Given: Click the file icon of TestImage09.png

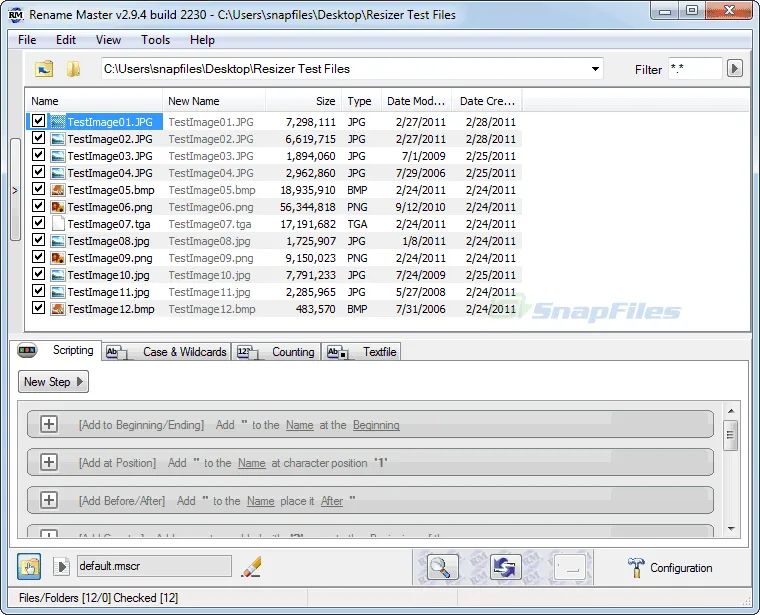Looking at the screenshot, I should pyautogui.click(x=58, y=258).
